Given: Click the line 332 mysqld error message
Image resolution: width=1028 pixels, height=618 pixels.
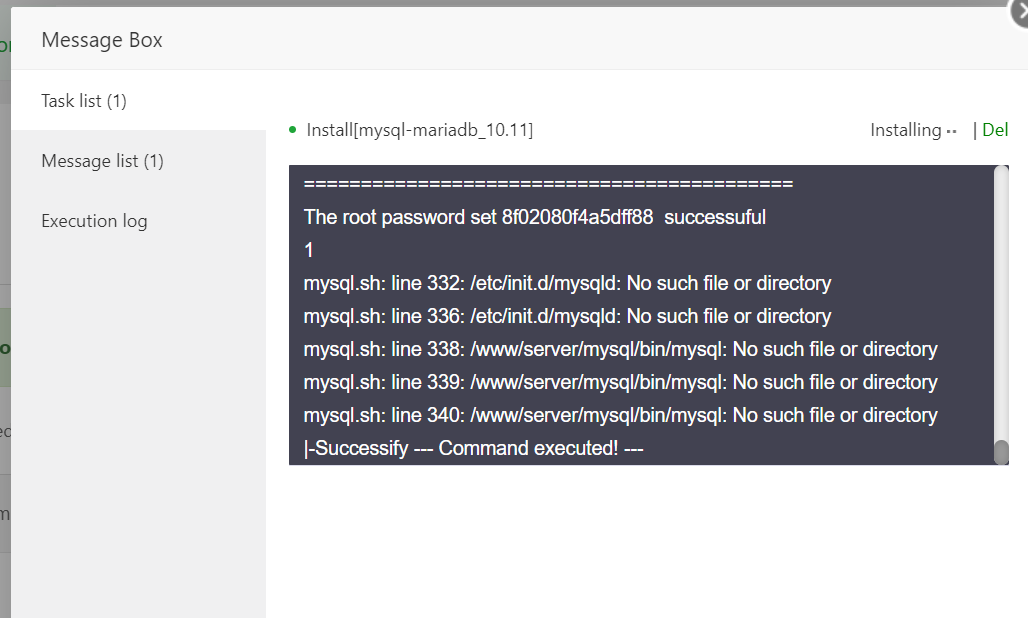Looking at the screenshot, I should tap(567, 283).
